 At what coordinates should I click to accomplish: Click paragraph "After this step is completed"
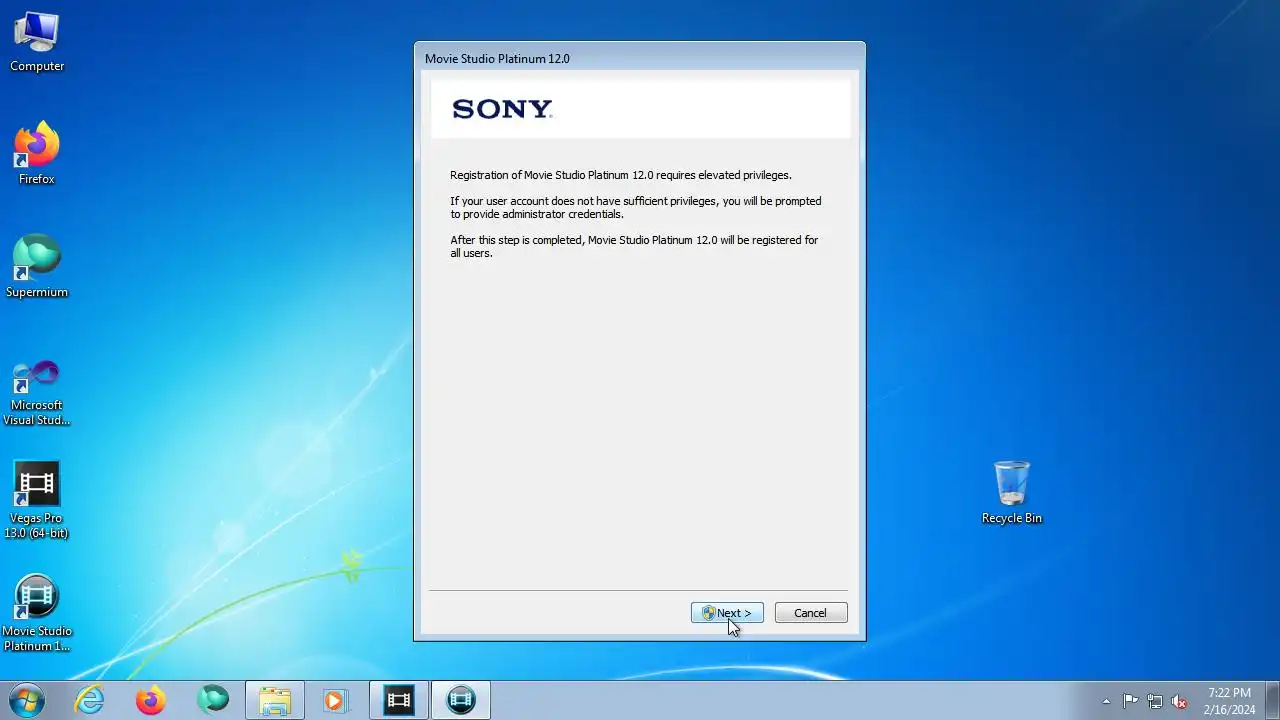(x=634, y=247)
